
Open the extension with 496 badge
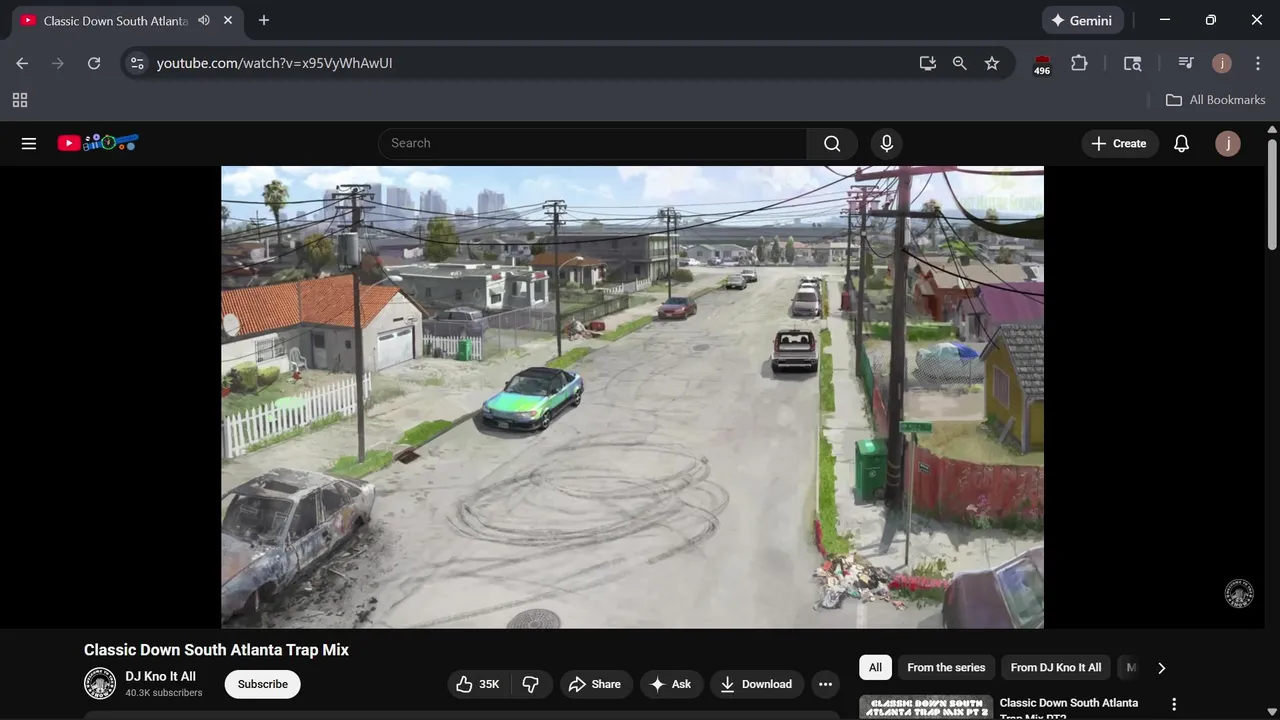(1042, 64)
